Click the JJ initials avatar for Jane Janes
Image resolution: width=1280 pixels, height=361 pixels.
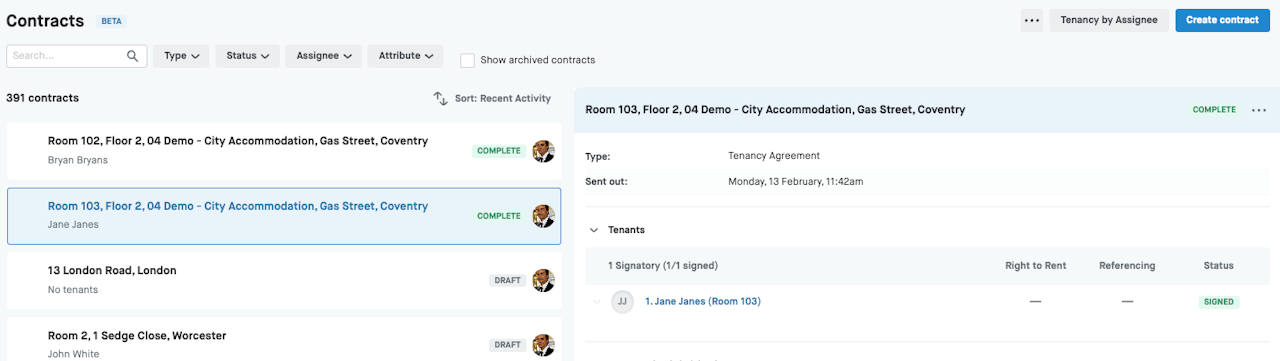623,301
